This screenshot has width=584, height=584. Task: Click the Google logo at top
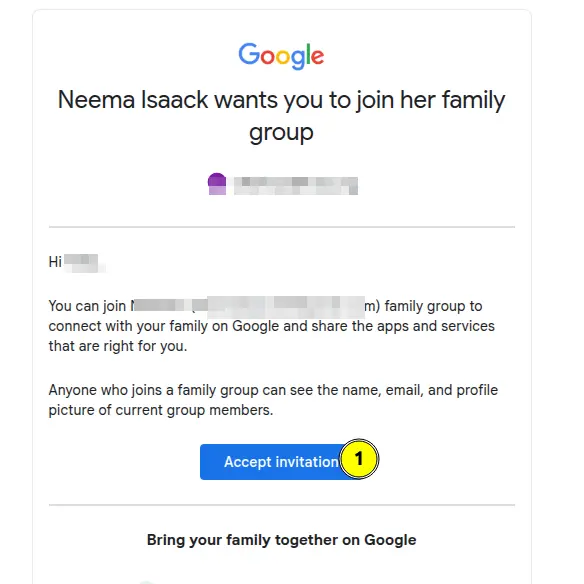[x=281, y=56]
